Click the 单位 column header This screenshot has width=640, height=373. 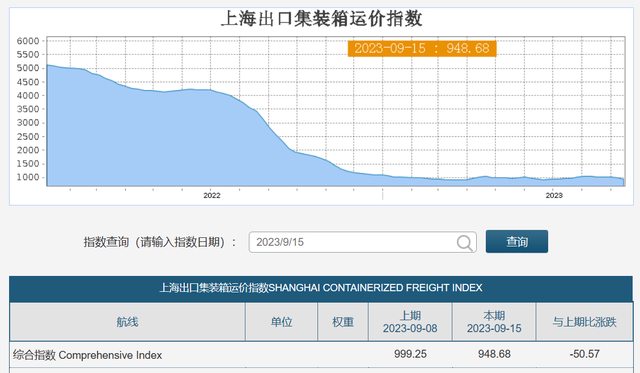281,322
